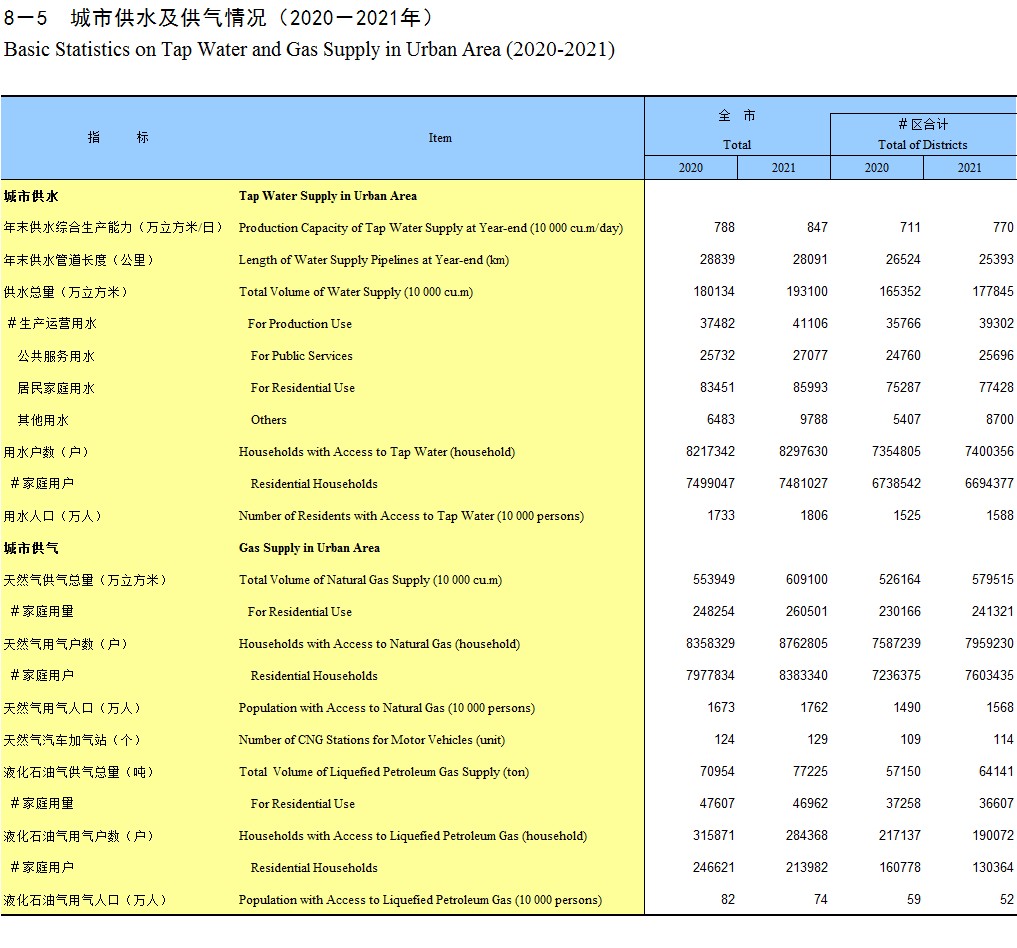Screen dimensions: 1017x948
Task: Click the cell containing 41106
Action: pos(810,324)
